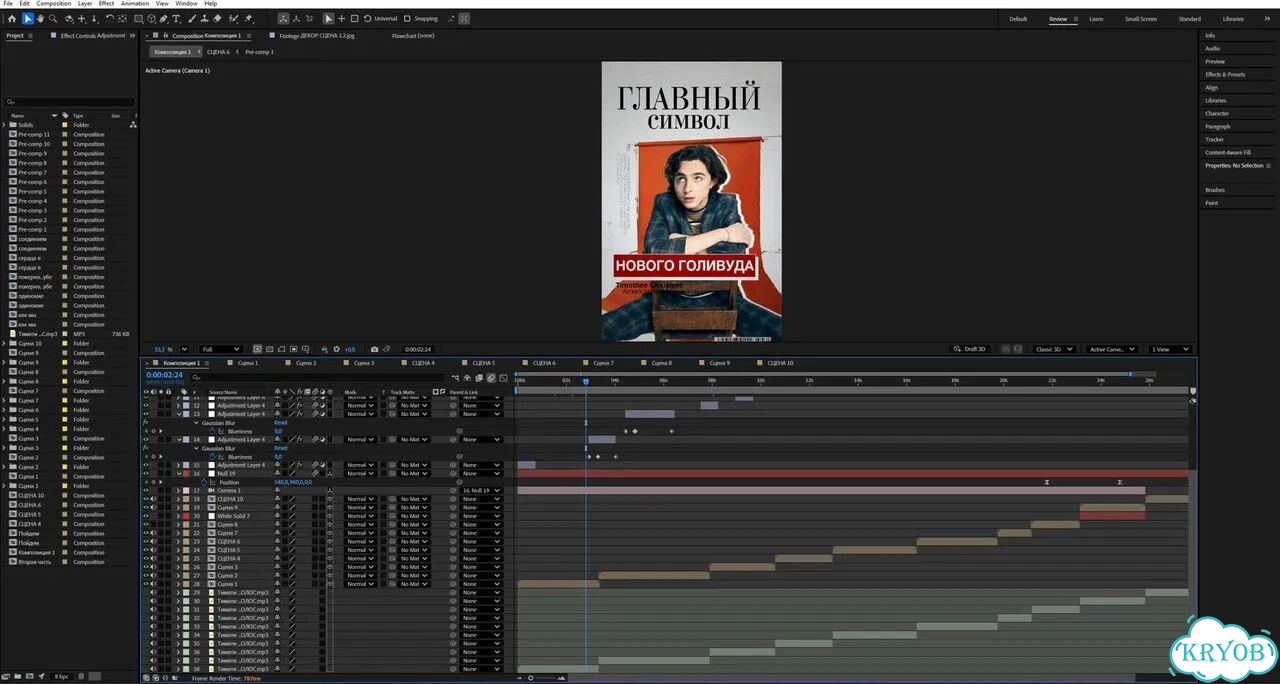Open the Active Camera view dropdown
This screenshot has width=1280, height=684.
point(1112,349)
